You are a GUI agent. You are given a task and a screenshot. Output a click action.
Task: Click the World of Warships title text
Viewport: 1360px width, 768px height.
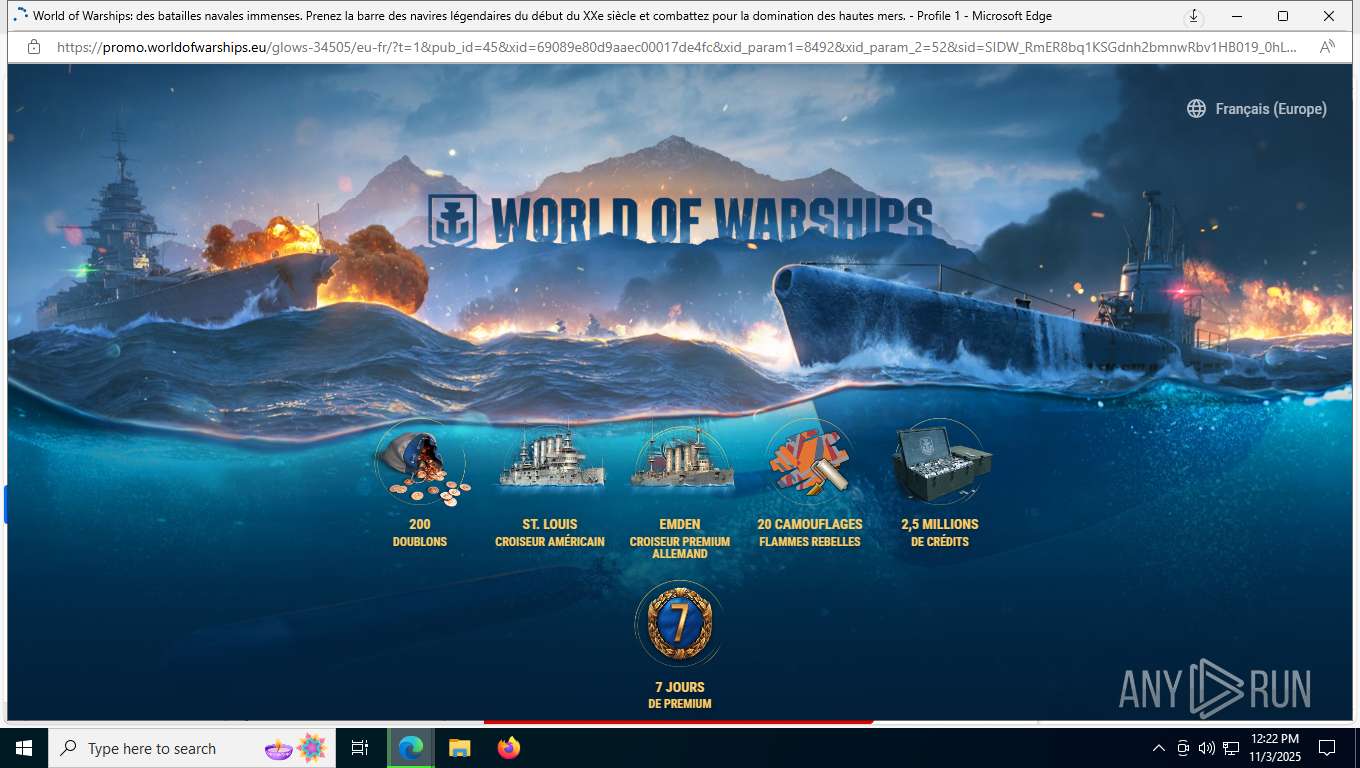[712, 220]
